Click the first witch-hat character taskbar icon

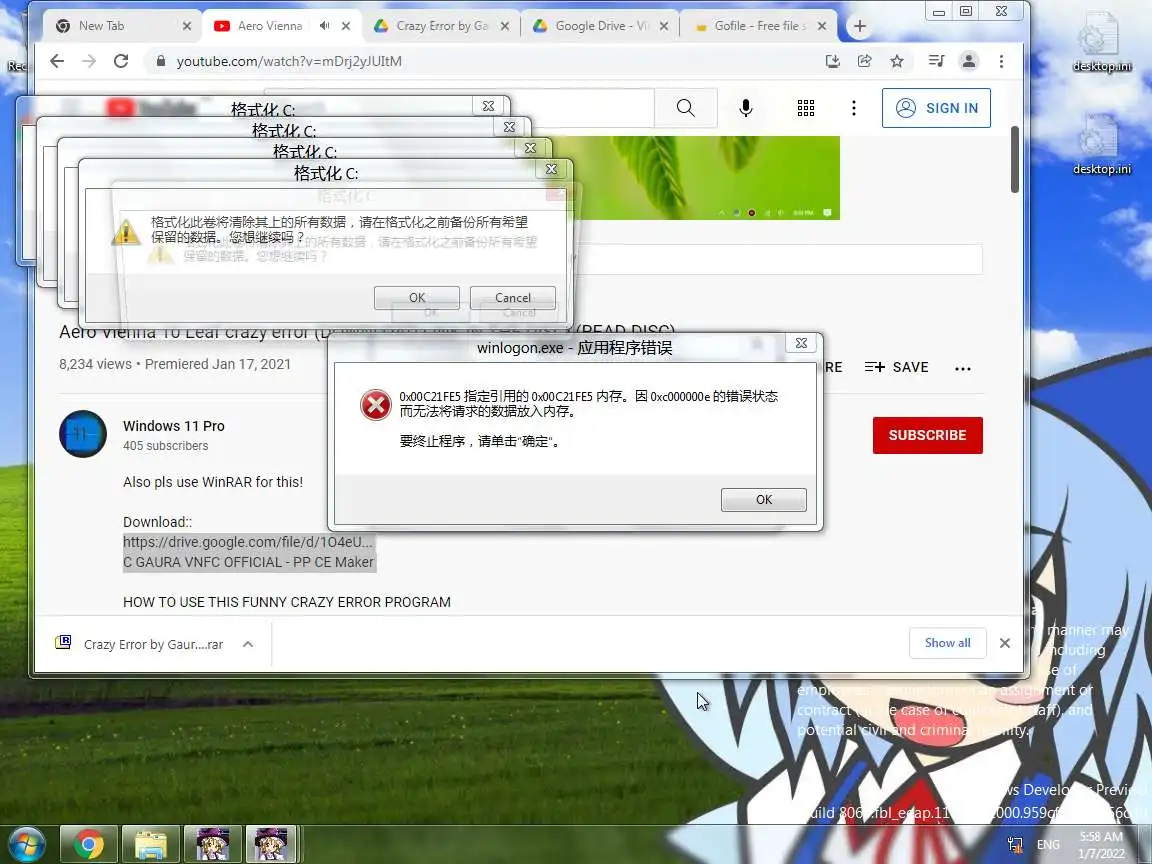coord(212,844)
